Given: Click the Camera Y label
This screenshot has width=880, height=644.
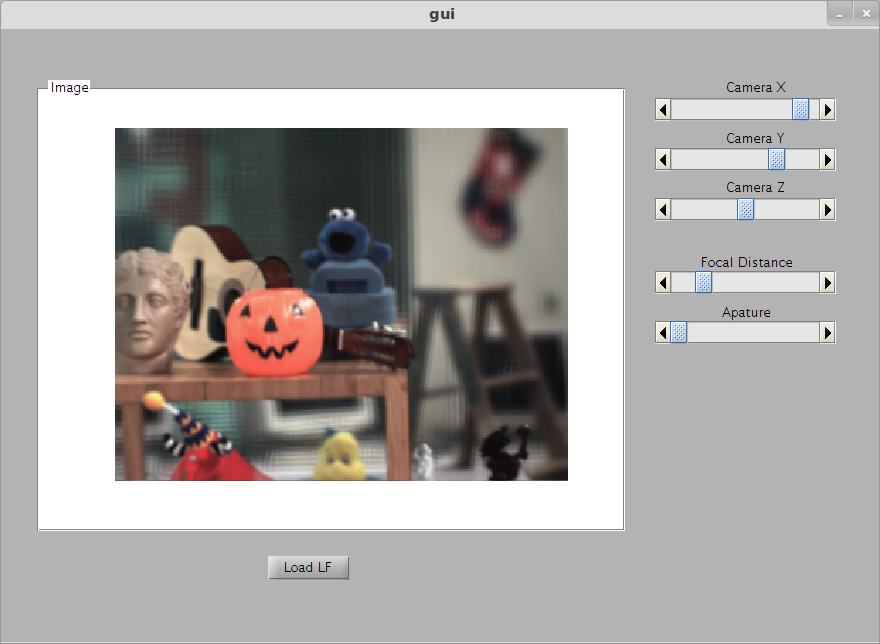Looking at the screenshot, I should tap(755, 138).
